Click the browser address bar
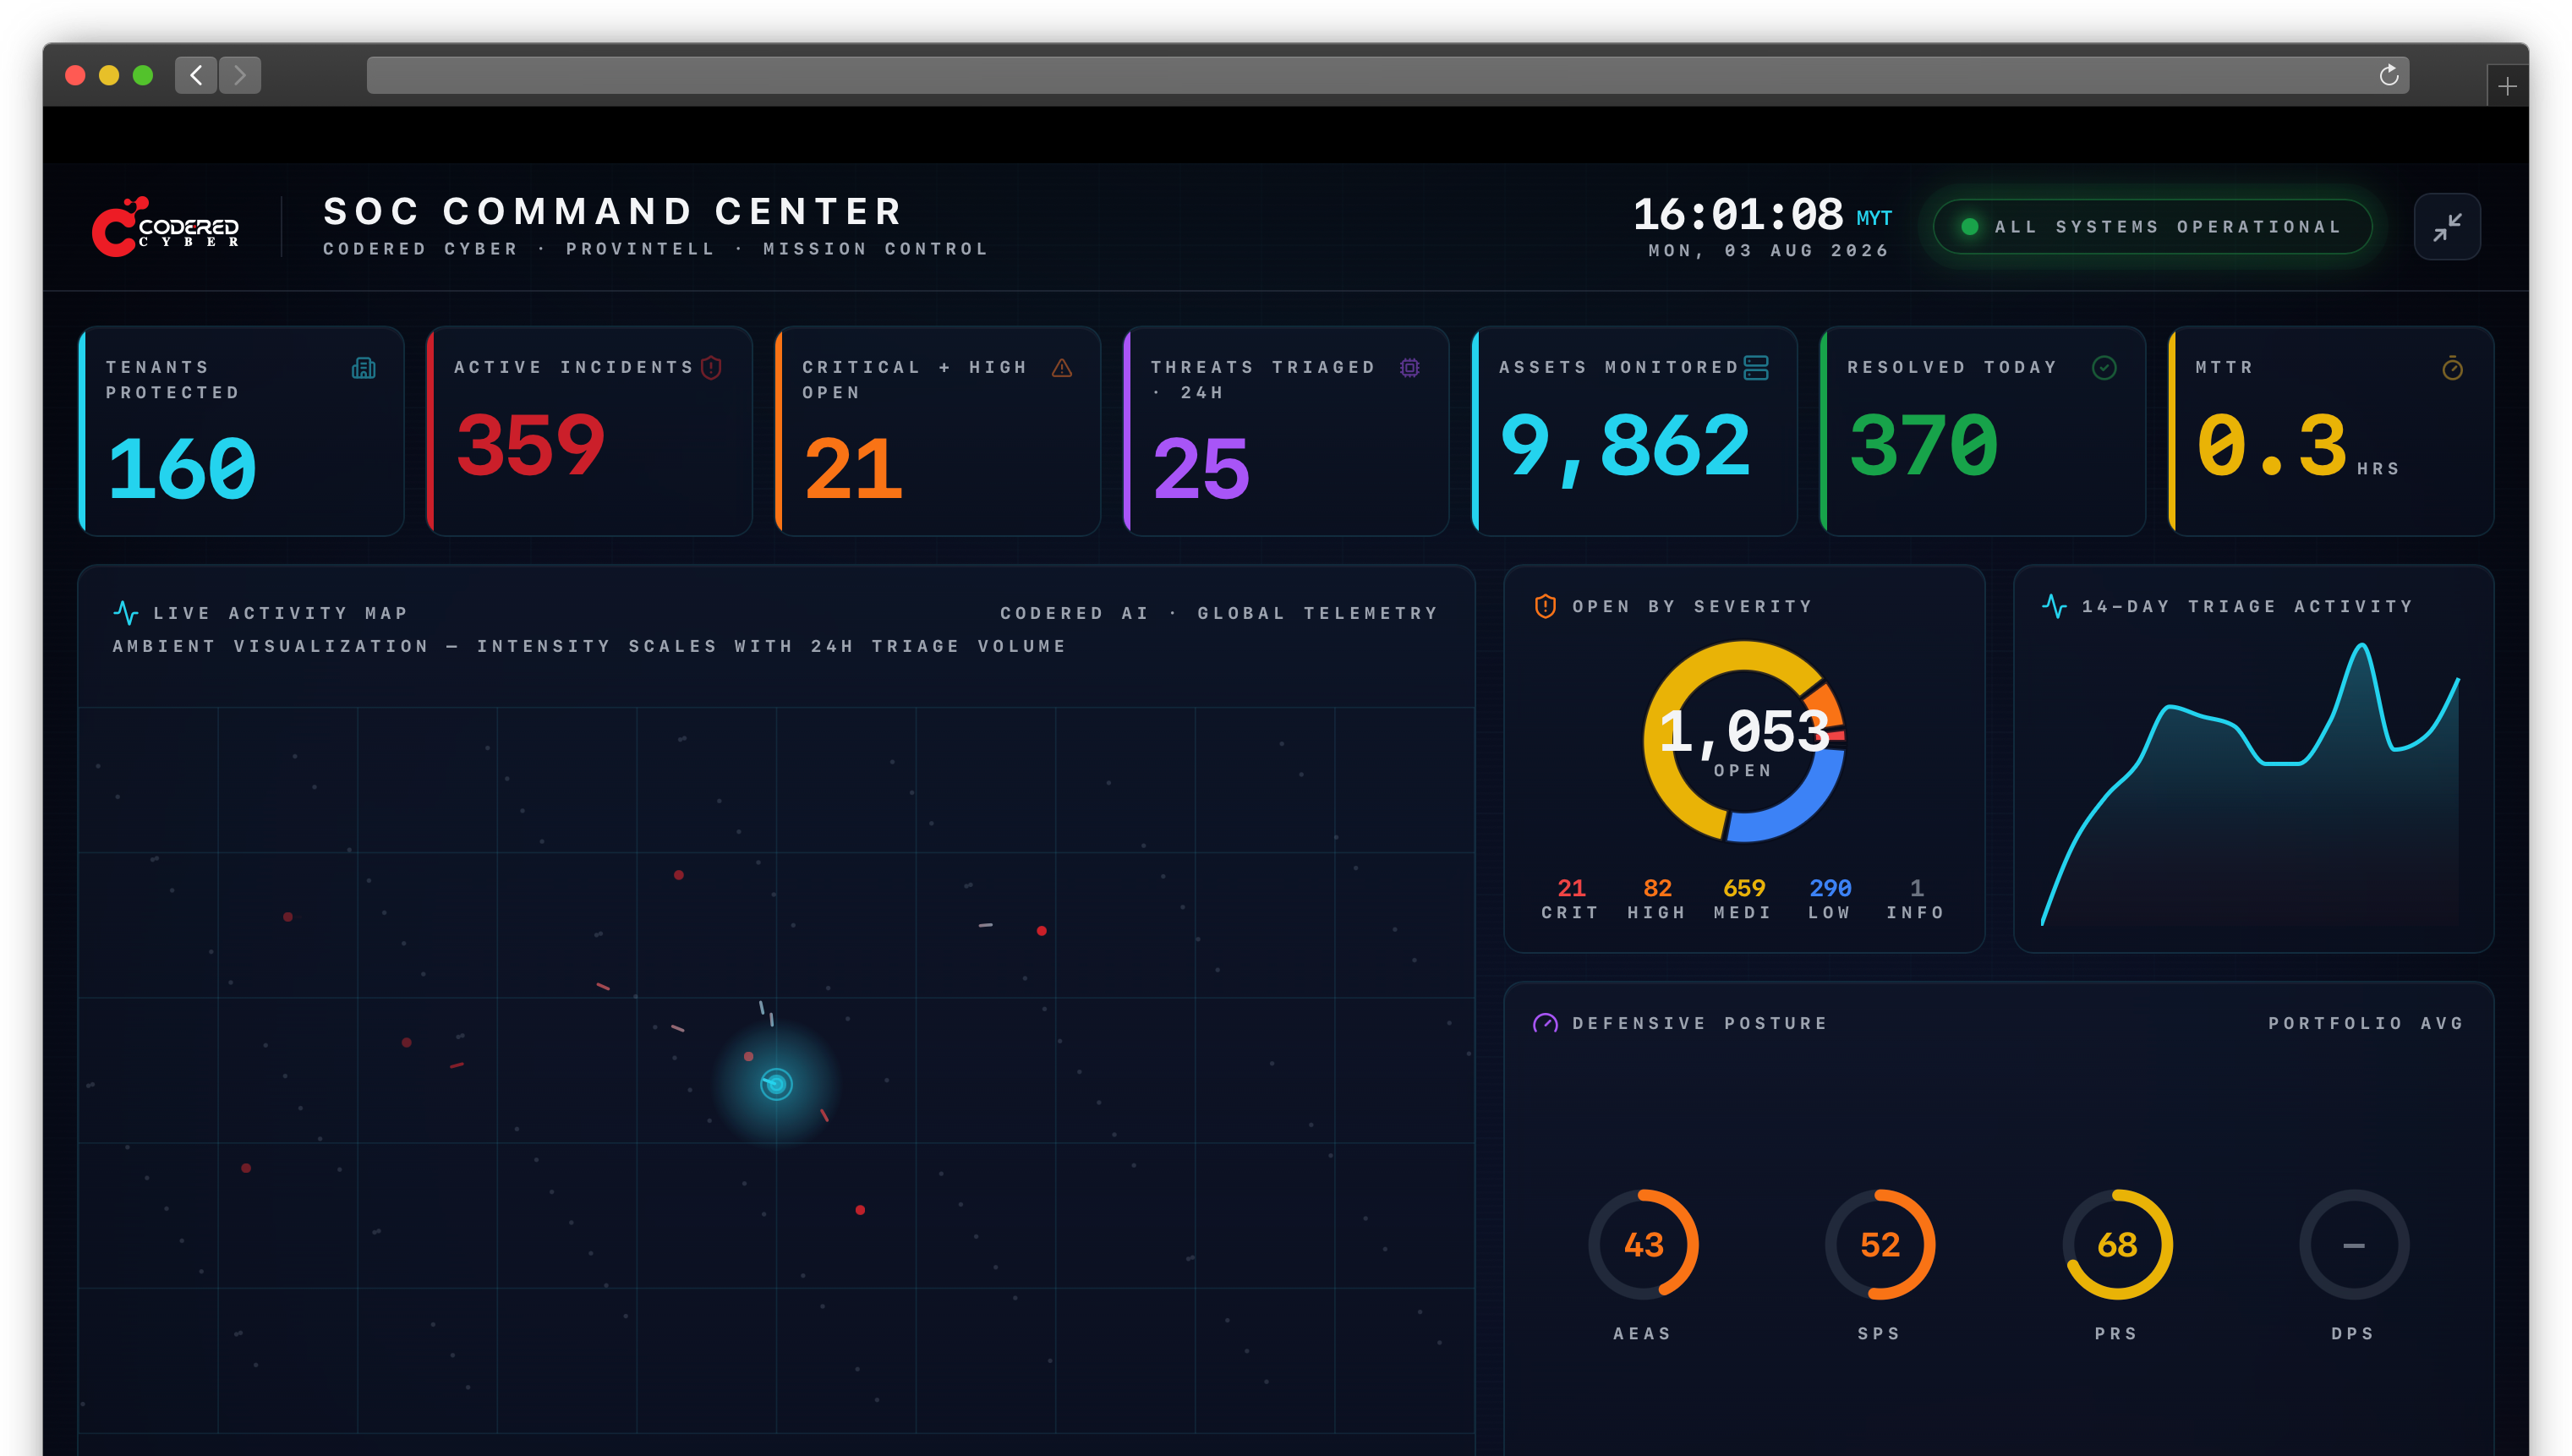This screenshot has height=1456, width=2572. (1387, 75)
